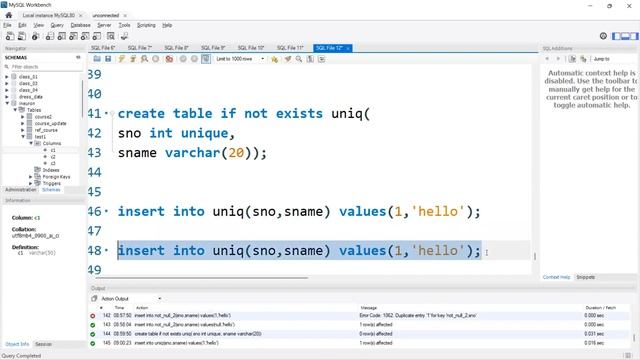Expand the class_01 schema
The image size is (640, 360).
click(7, 77)
